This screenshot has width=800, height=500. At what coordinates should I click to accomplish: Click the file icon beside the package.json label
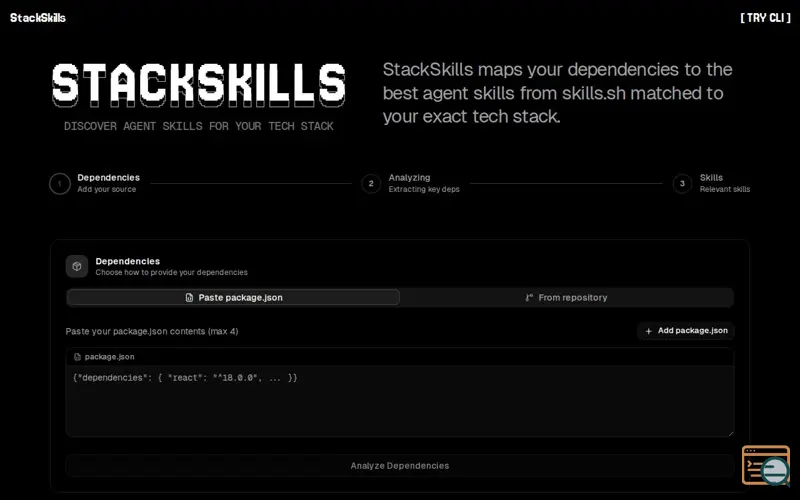[x=78, y=357]
